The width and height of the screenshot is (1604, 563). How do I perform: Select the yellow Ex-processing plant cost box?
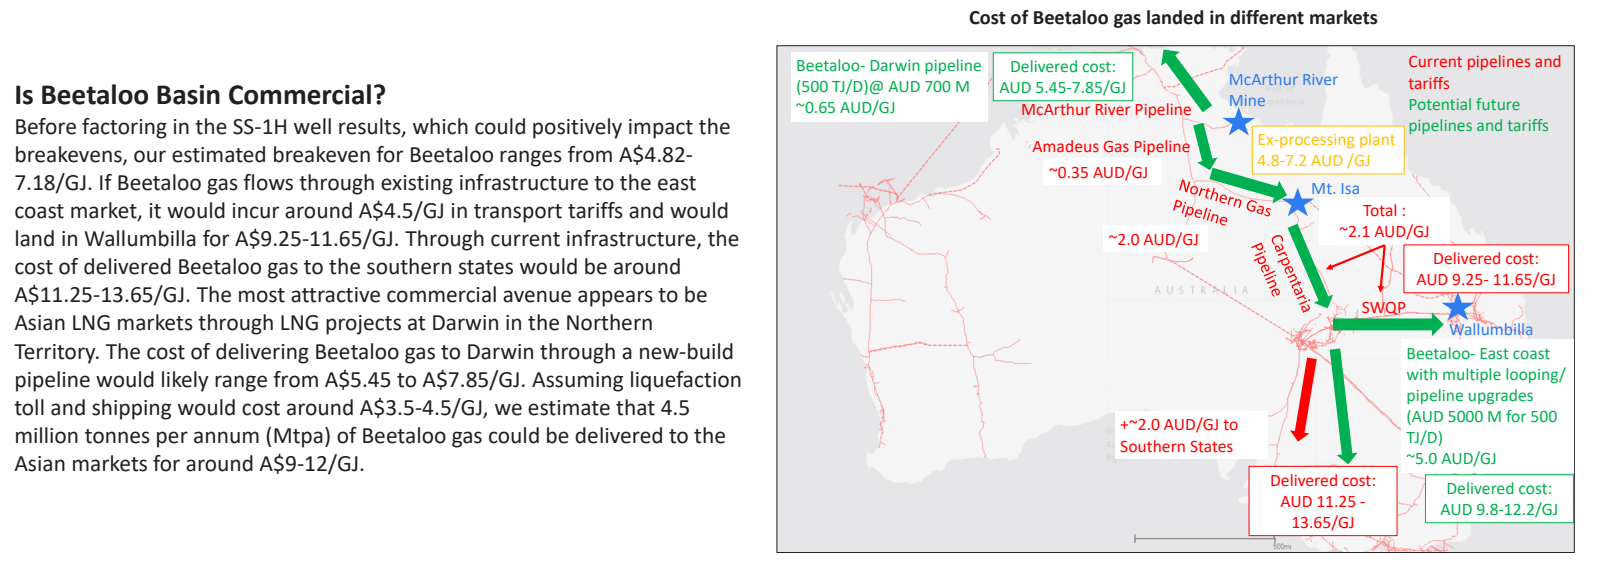click(x=1327, y=150)
